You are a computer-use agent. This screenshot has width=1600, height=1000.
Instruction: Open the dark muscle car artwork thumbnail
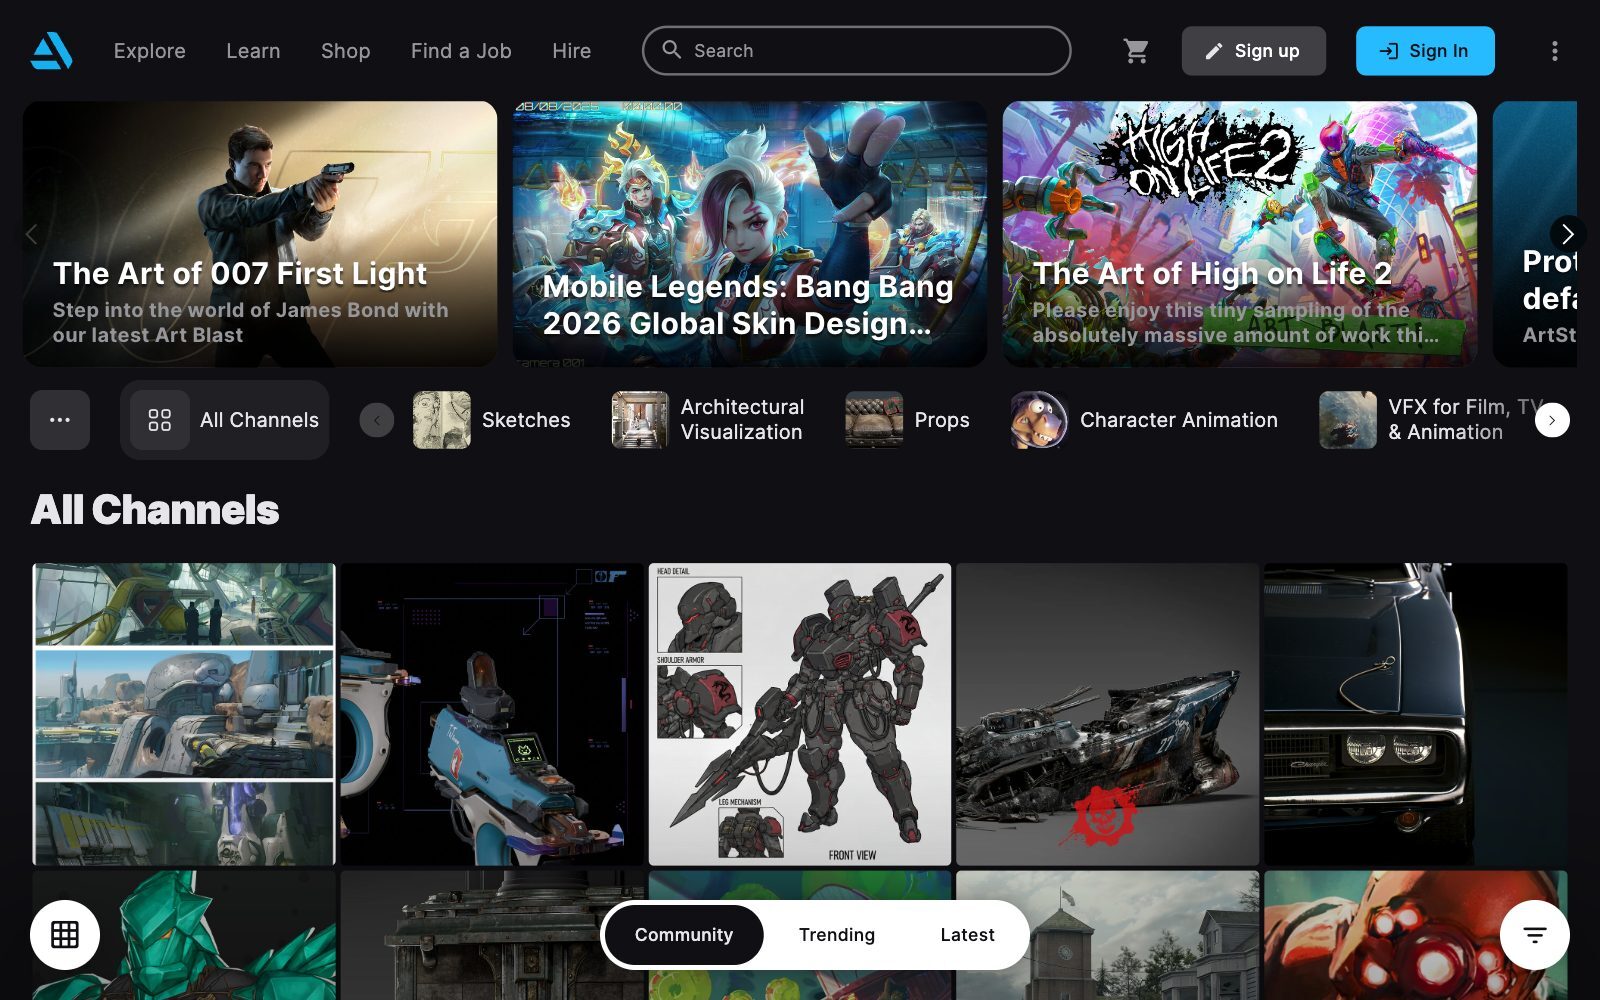pos(1416,714)
